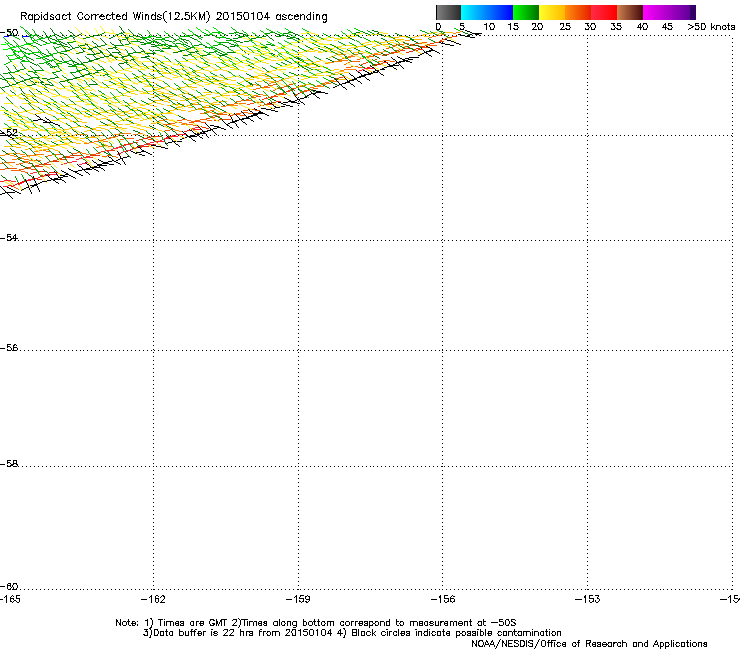Click the 'NOAA/NESDIS/Office of Research and Applications' credit

[589, 644]
